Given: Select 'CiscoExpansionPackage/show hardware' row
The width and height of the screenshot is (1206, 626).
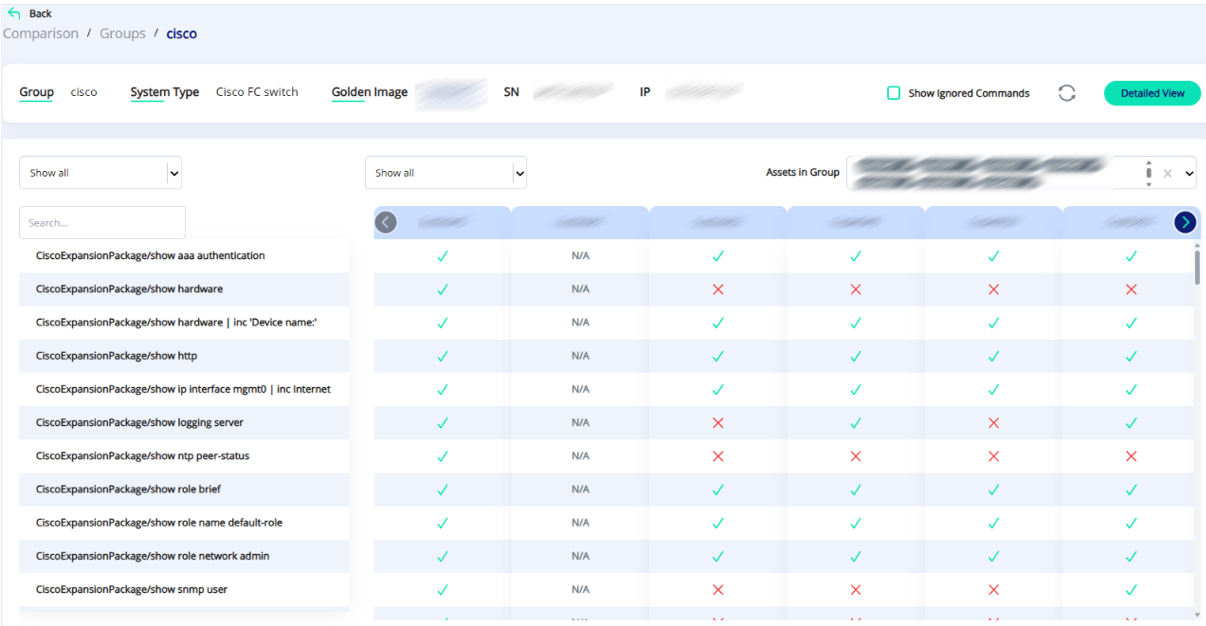Looking at the screenshot, I should click(184, 289).
